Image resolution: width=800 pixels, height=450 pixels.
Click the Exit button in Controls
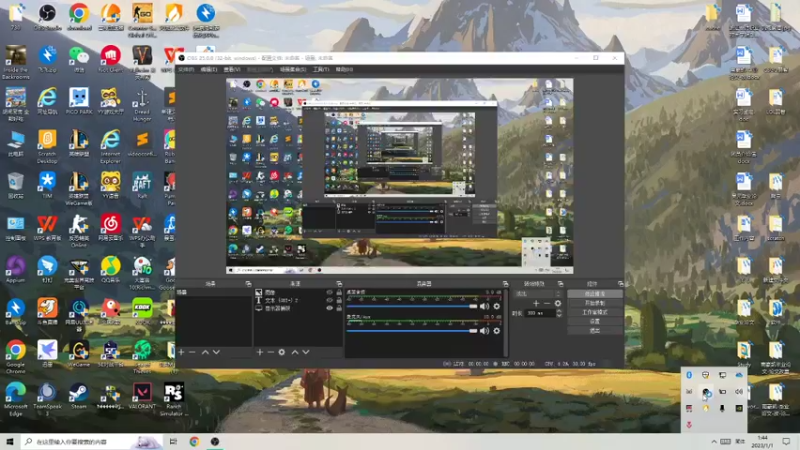595,331
